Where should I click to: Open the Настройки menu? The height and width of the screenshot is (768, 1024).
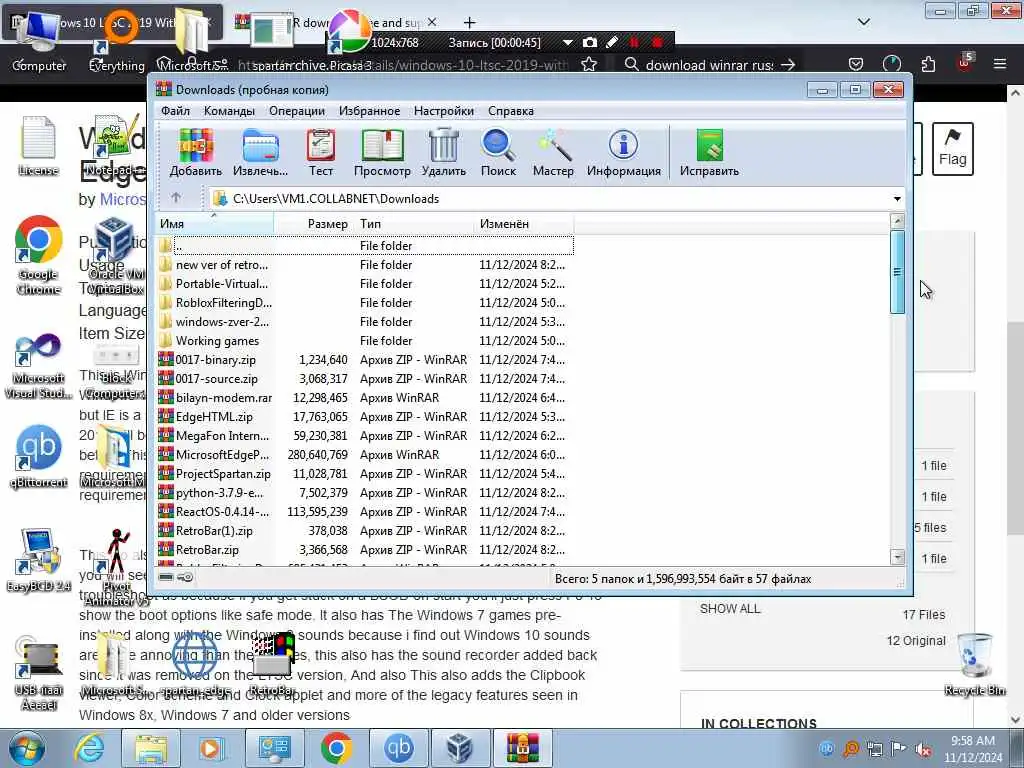[443, 111]
